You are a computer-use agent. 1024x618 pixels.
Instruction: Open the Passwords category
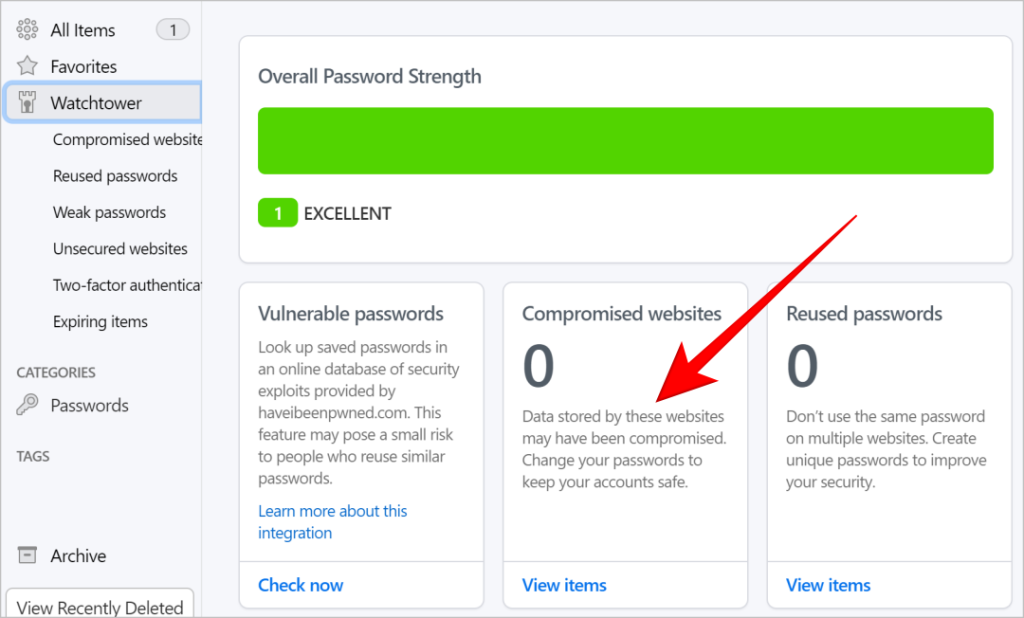(89, 405)
